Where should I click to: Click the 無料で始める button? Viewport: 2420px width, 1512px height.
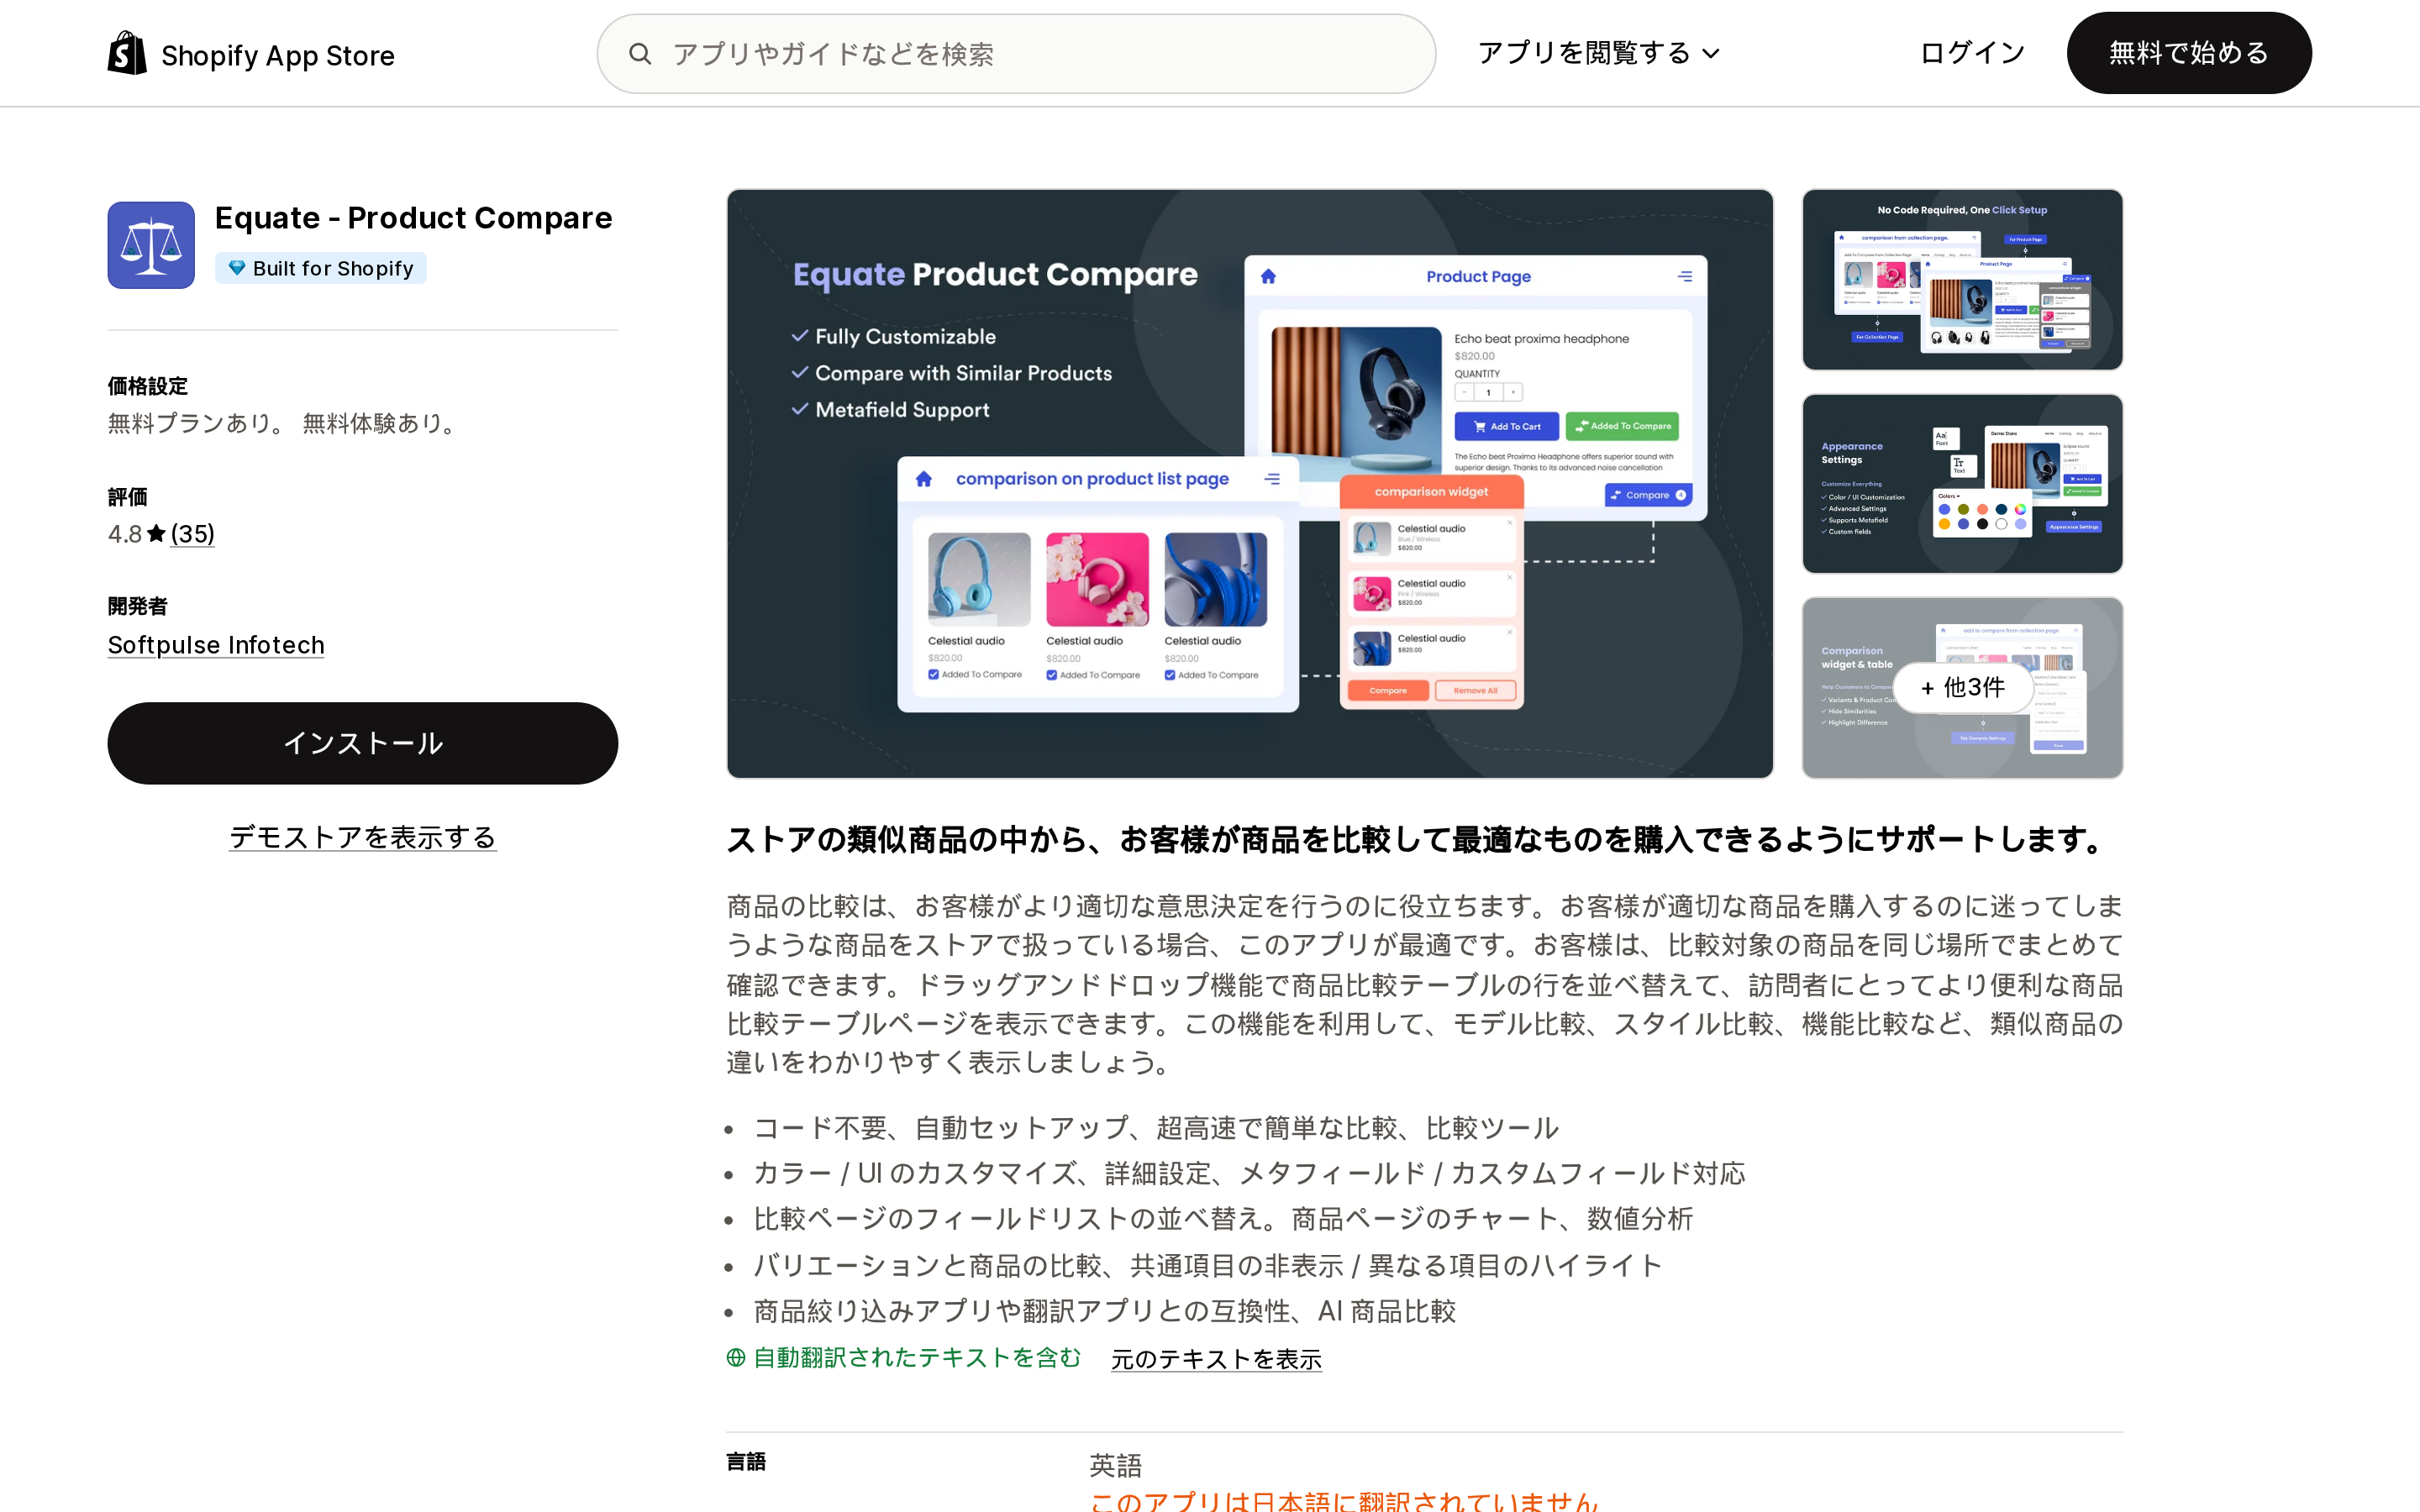tap(2189, 53)
